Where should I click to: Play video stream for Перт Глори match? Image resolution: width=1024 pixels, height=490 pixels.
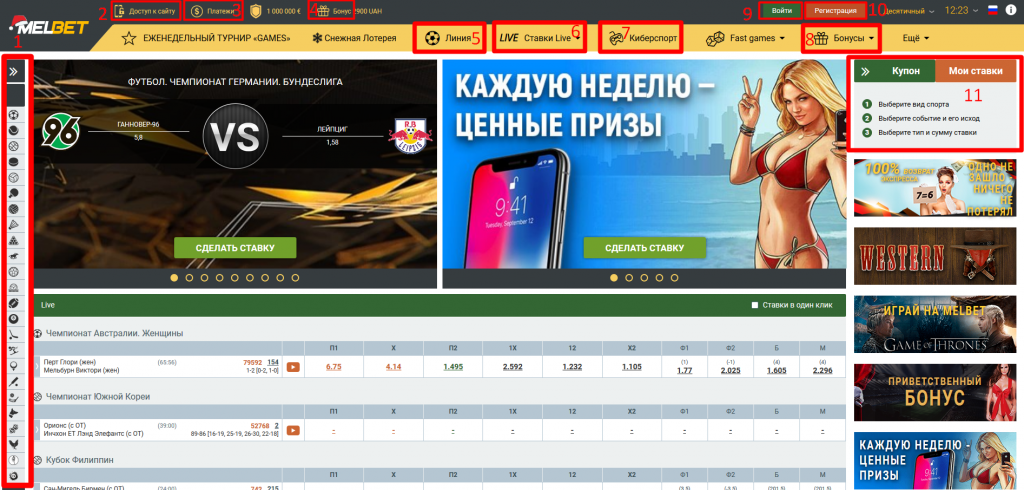[293, 367]
